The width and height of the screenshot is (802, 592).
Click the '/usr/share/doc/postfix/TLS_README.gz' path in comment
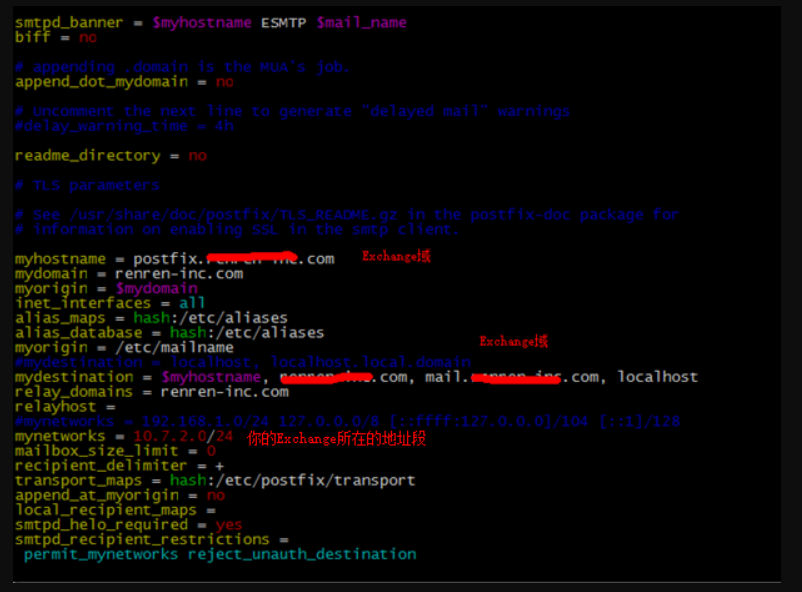[x=233, y=215]
